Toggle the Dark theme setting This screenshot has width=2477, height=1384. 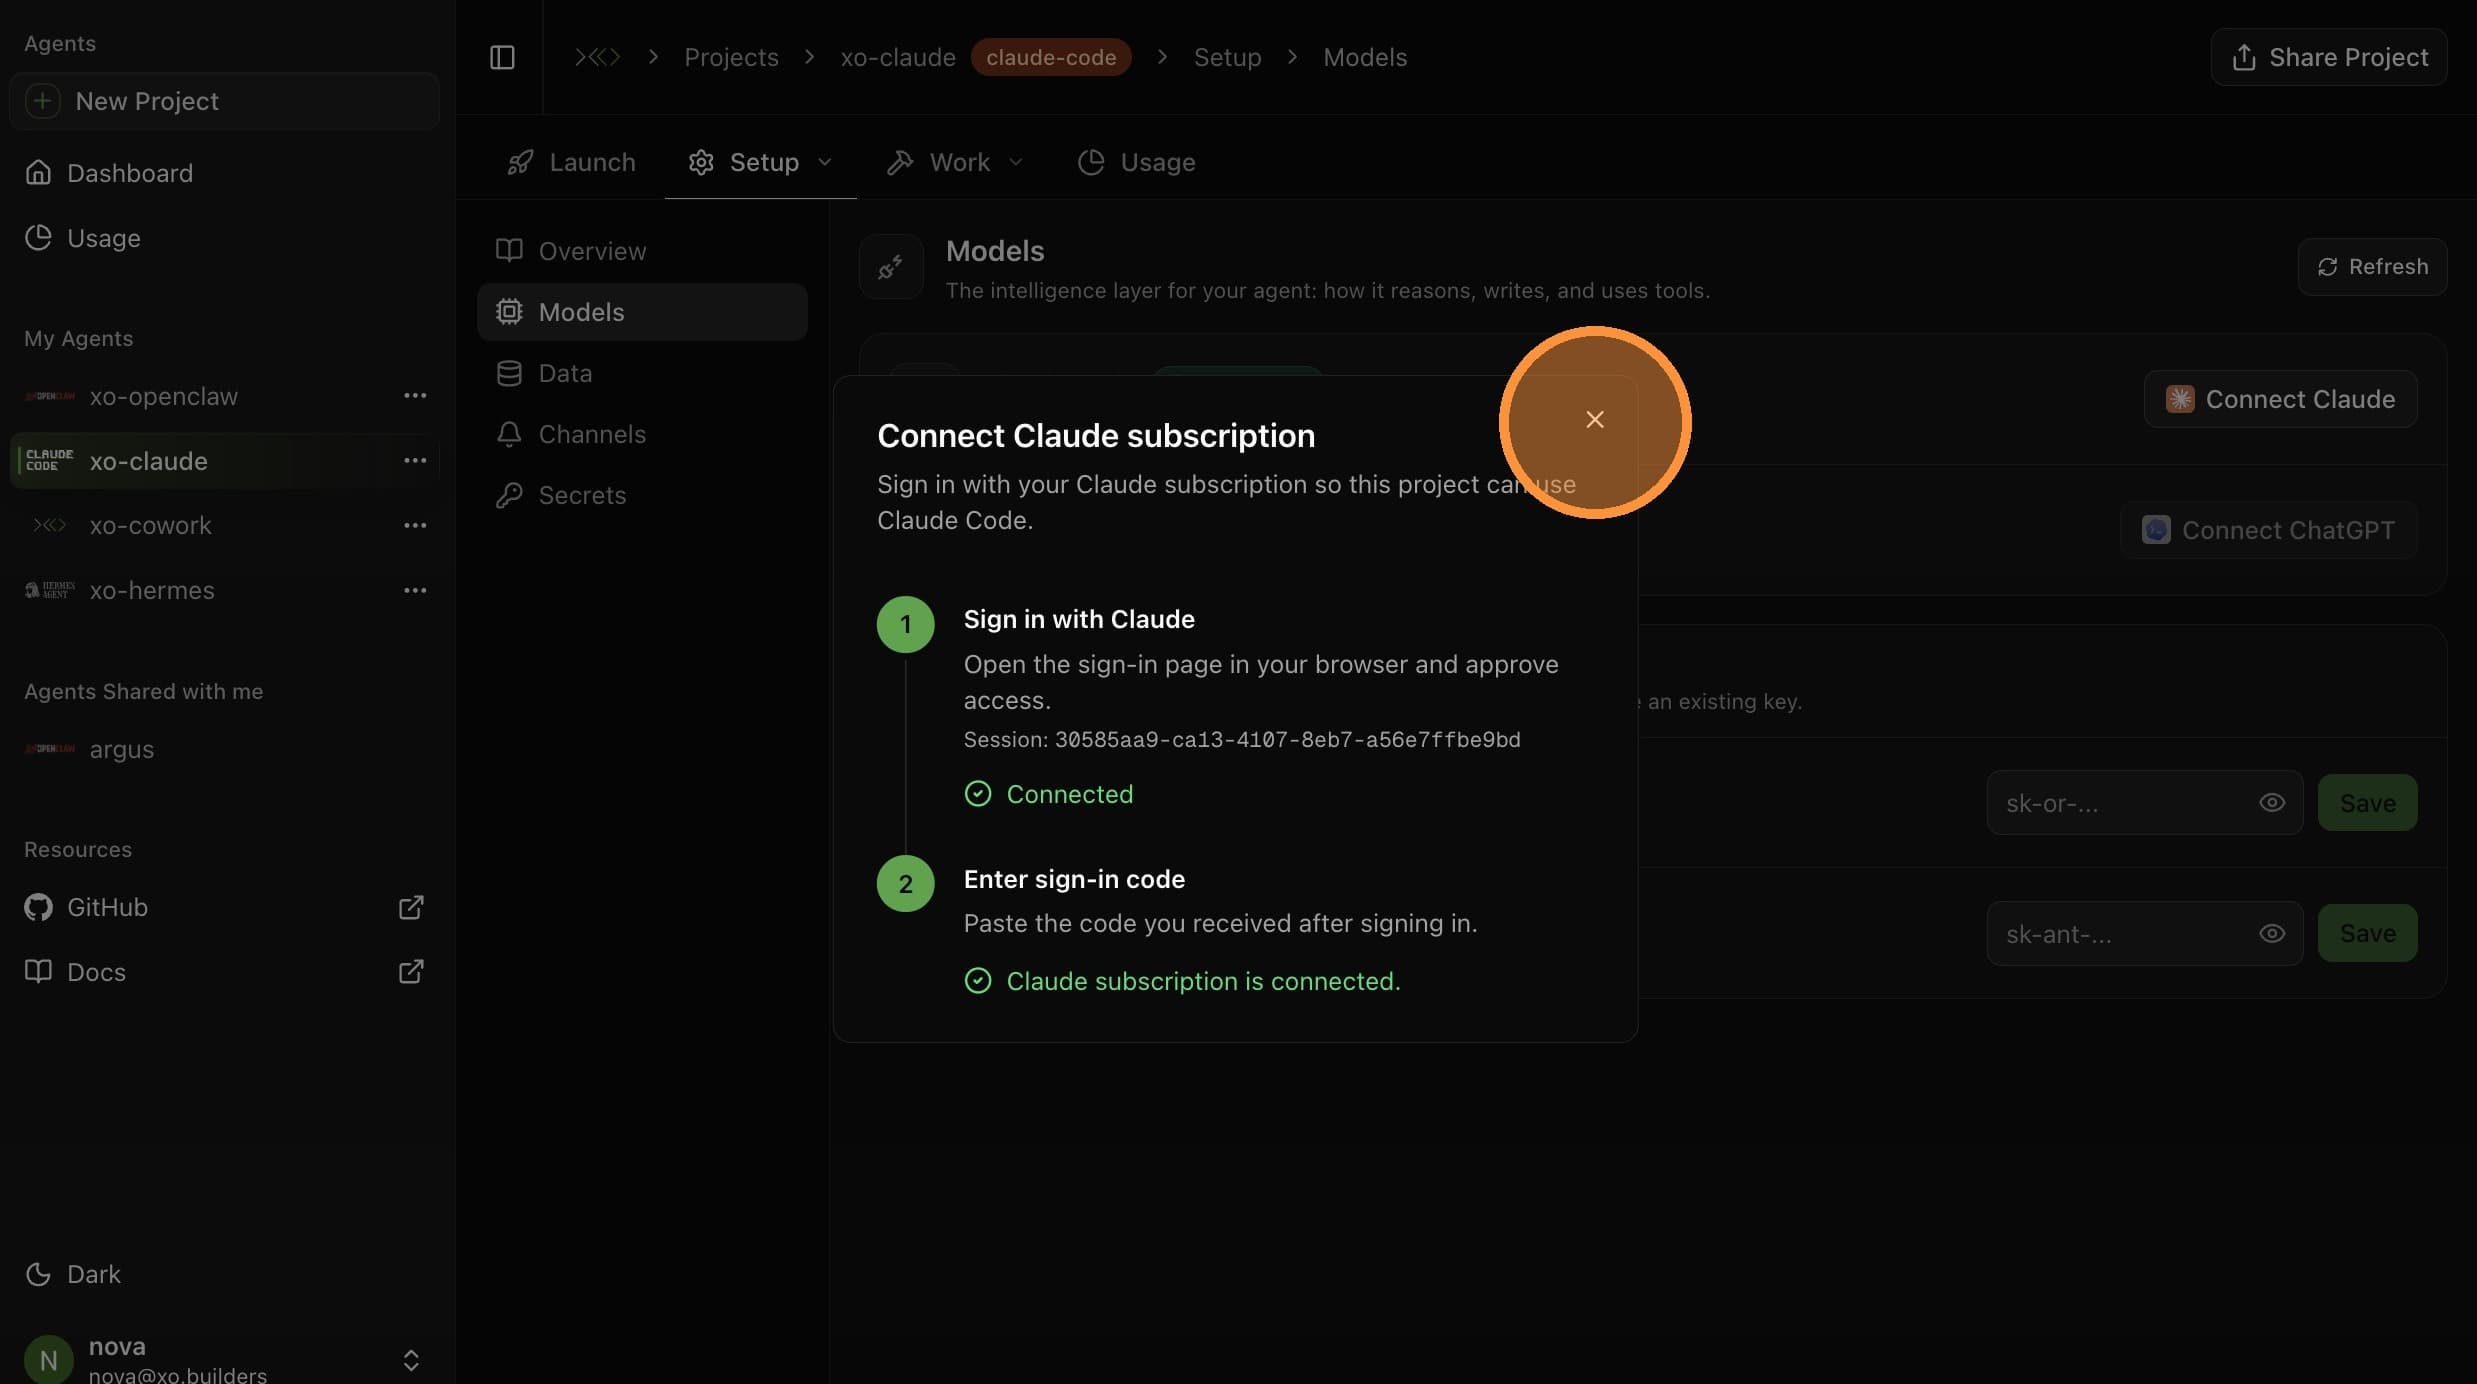click(x=73, y=1274)
